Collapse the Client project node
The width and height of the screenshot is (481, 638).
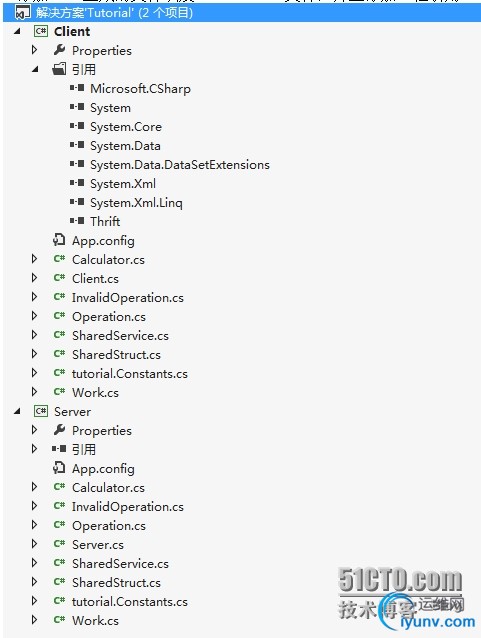pos(17,31)
